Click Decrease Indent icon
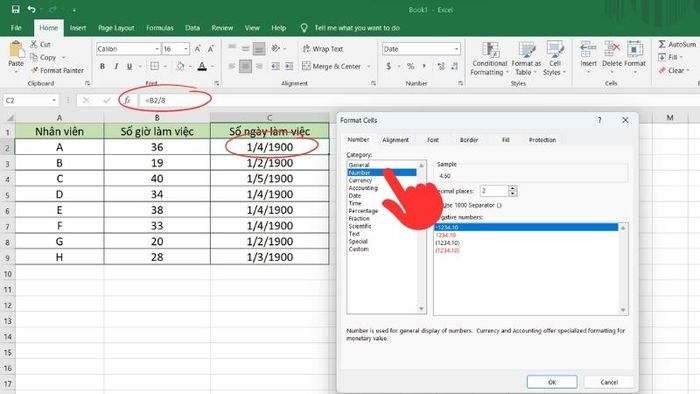 click(275, 66)
